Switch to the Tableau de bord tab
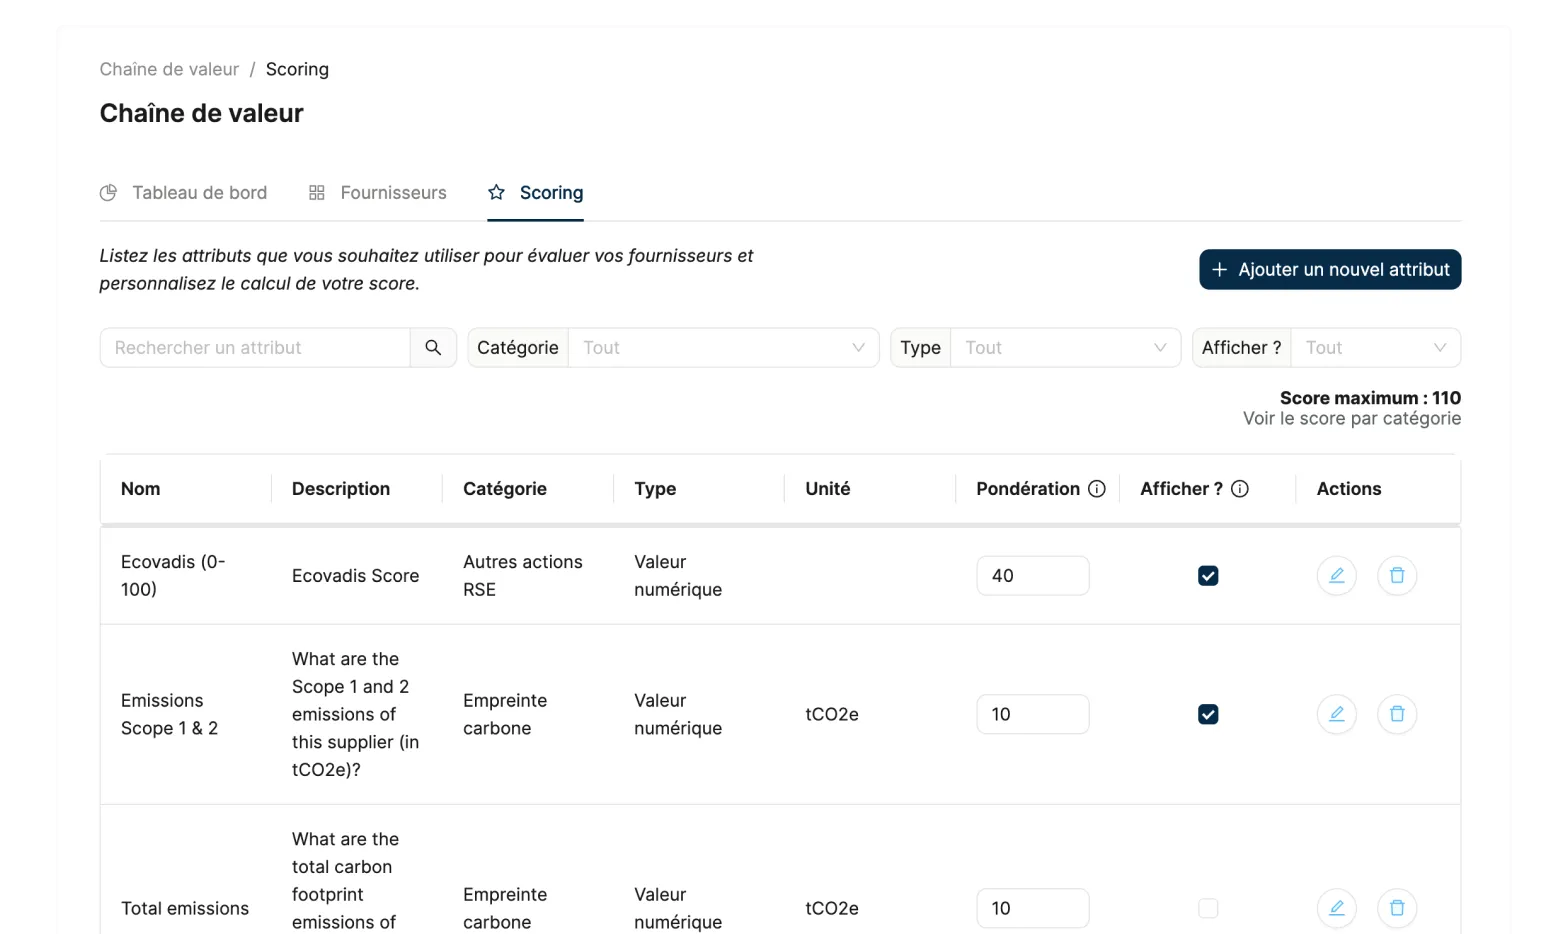This screenshot has width=1568, height=934. (184, 193)
